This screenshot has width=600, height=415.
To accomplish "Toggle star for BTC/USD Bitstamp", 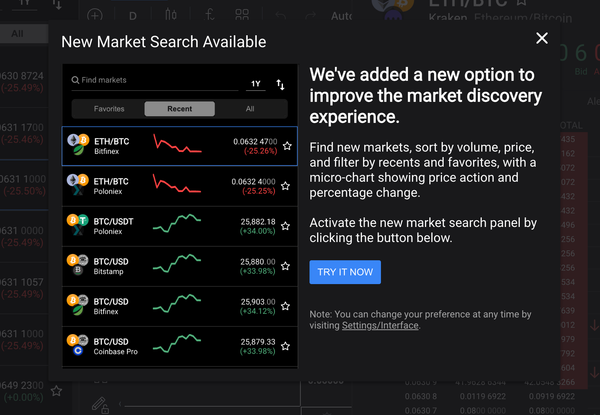I will tap(285, 266).
